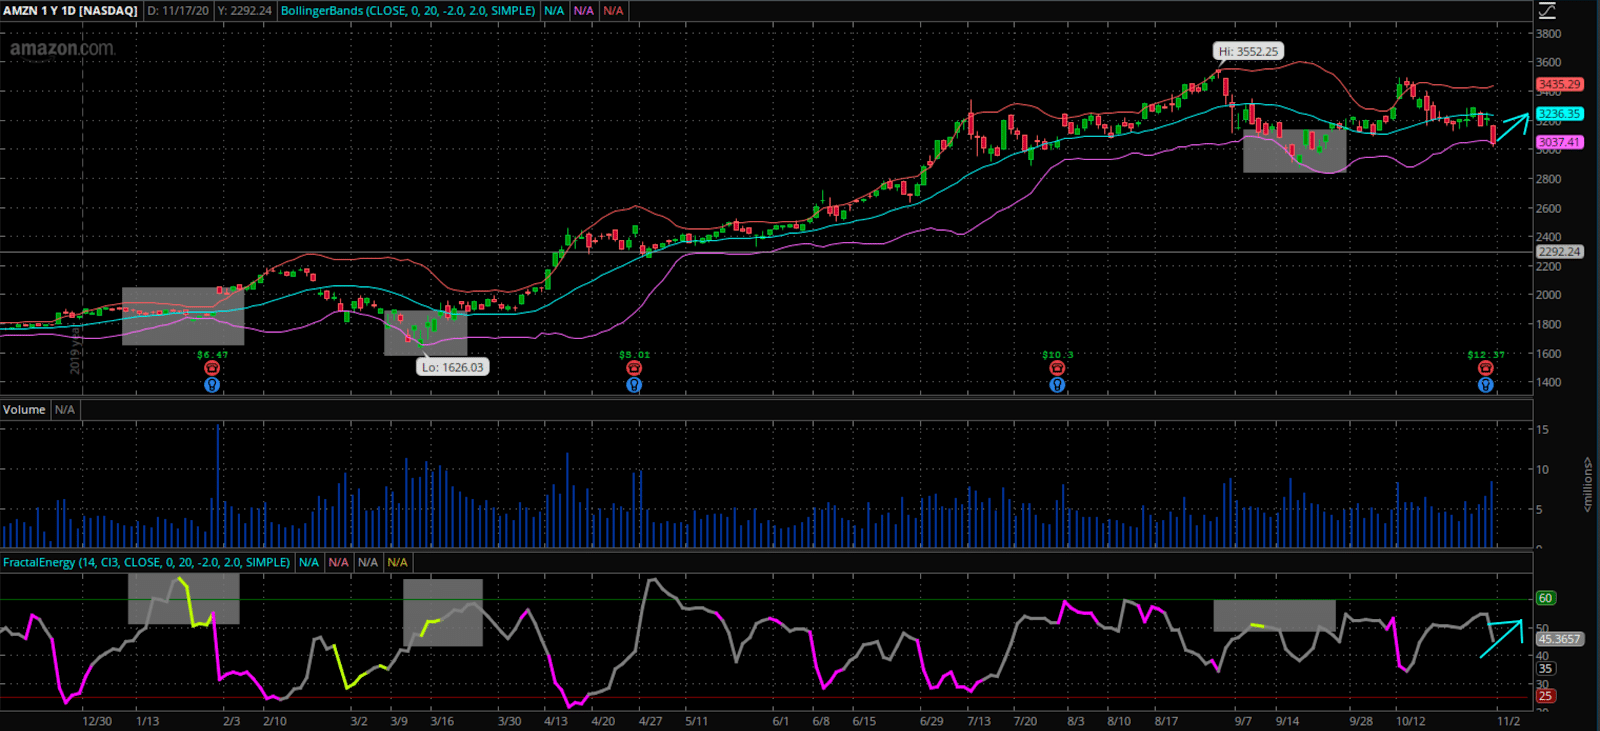The image size is (1600, 731).
Task: Click the blue lightbulb event icon near 4/27
Action: point(634,385)
